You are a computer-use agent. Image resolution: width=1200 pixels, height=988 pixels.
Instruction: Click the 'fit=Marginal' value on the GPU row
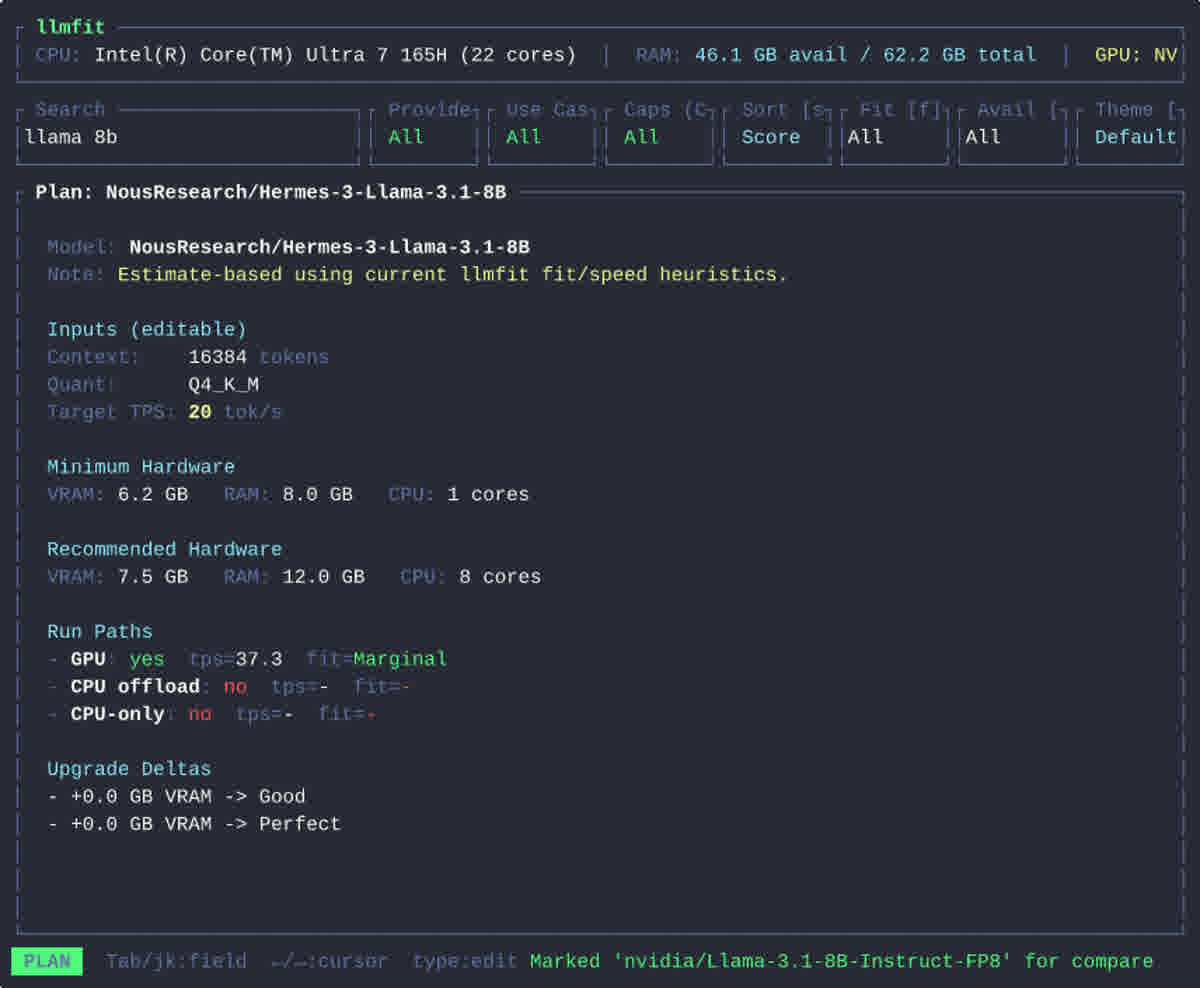pyautogui.click(x=377, y=659)
